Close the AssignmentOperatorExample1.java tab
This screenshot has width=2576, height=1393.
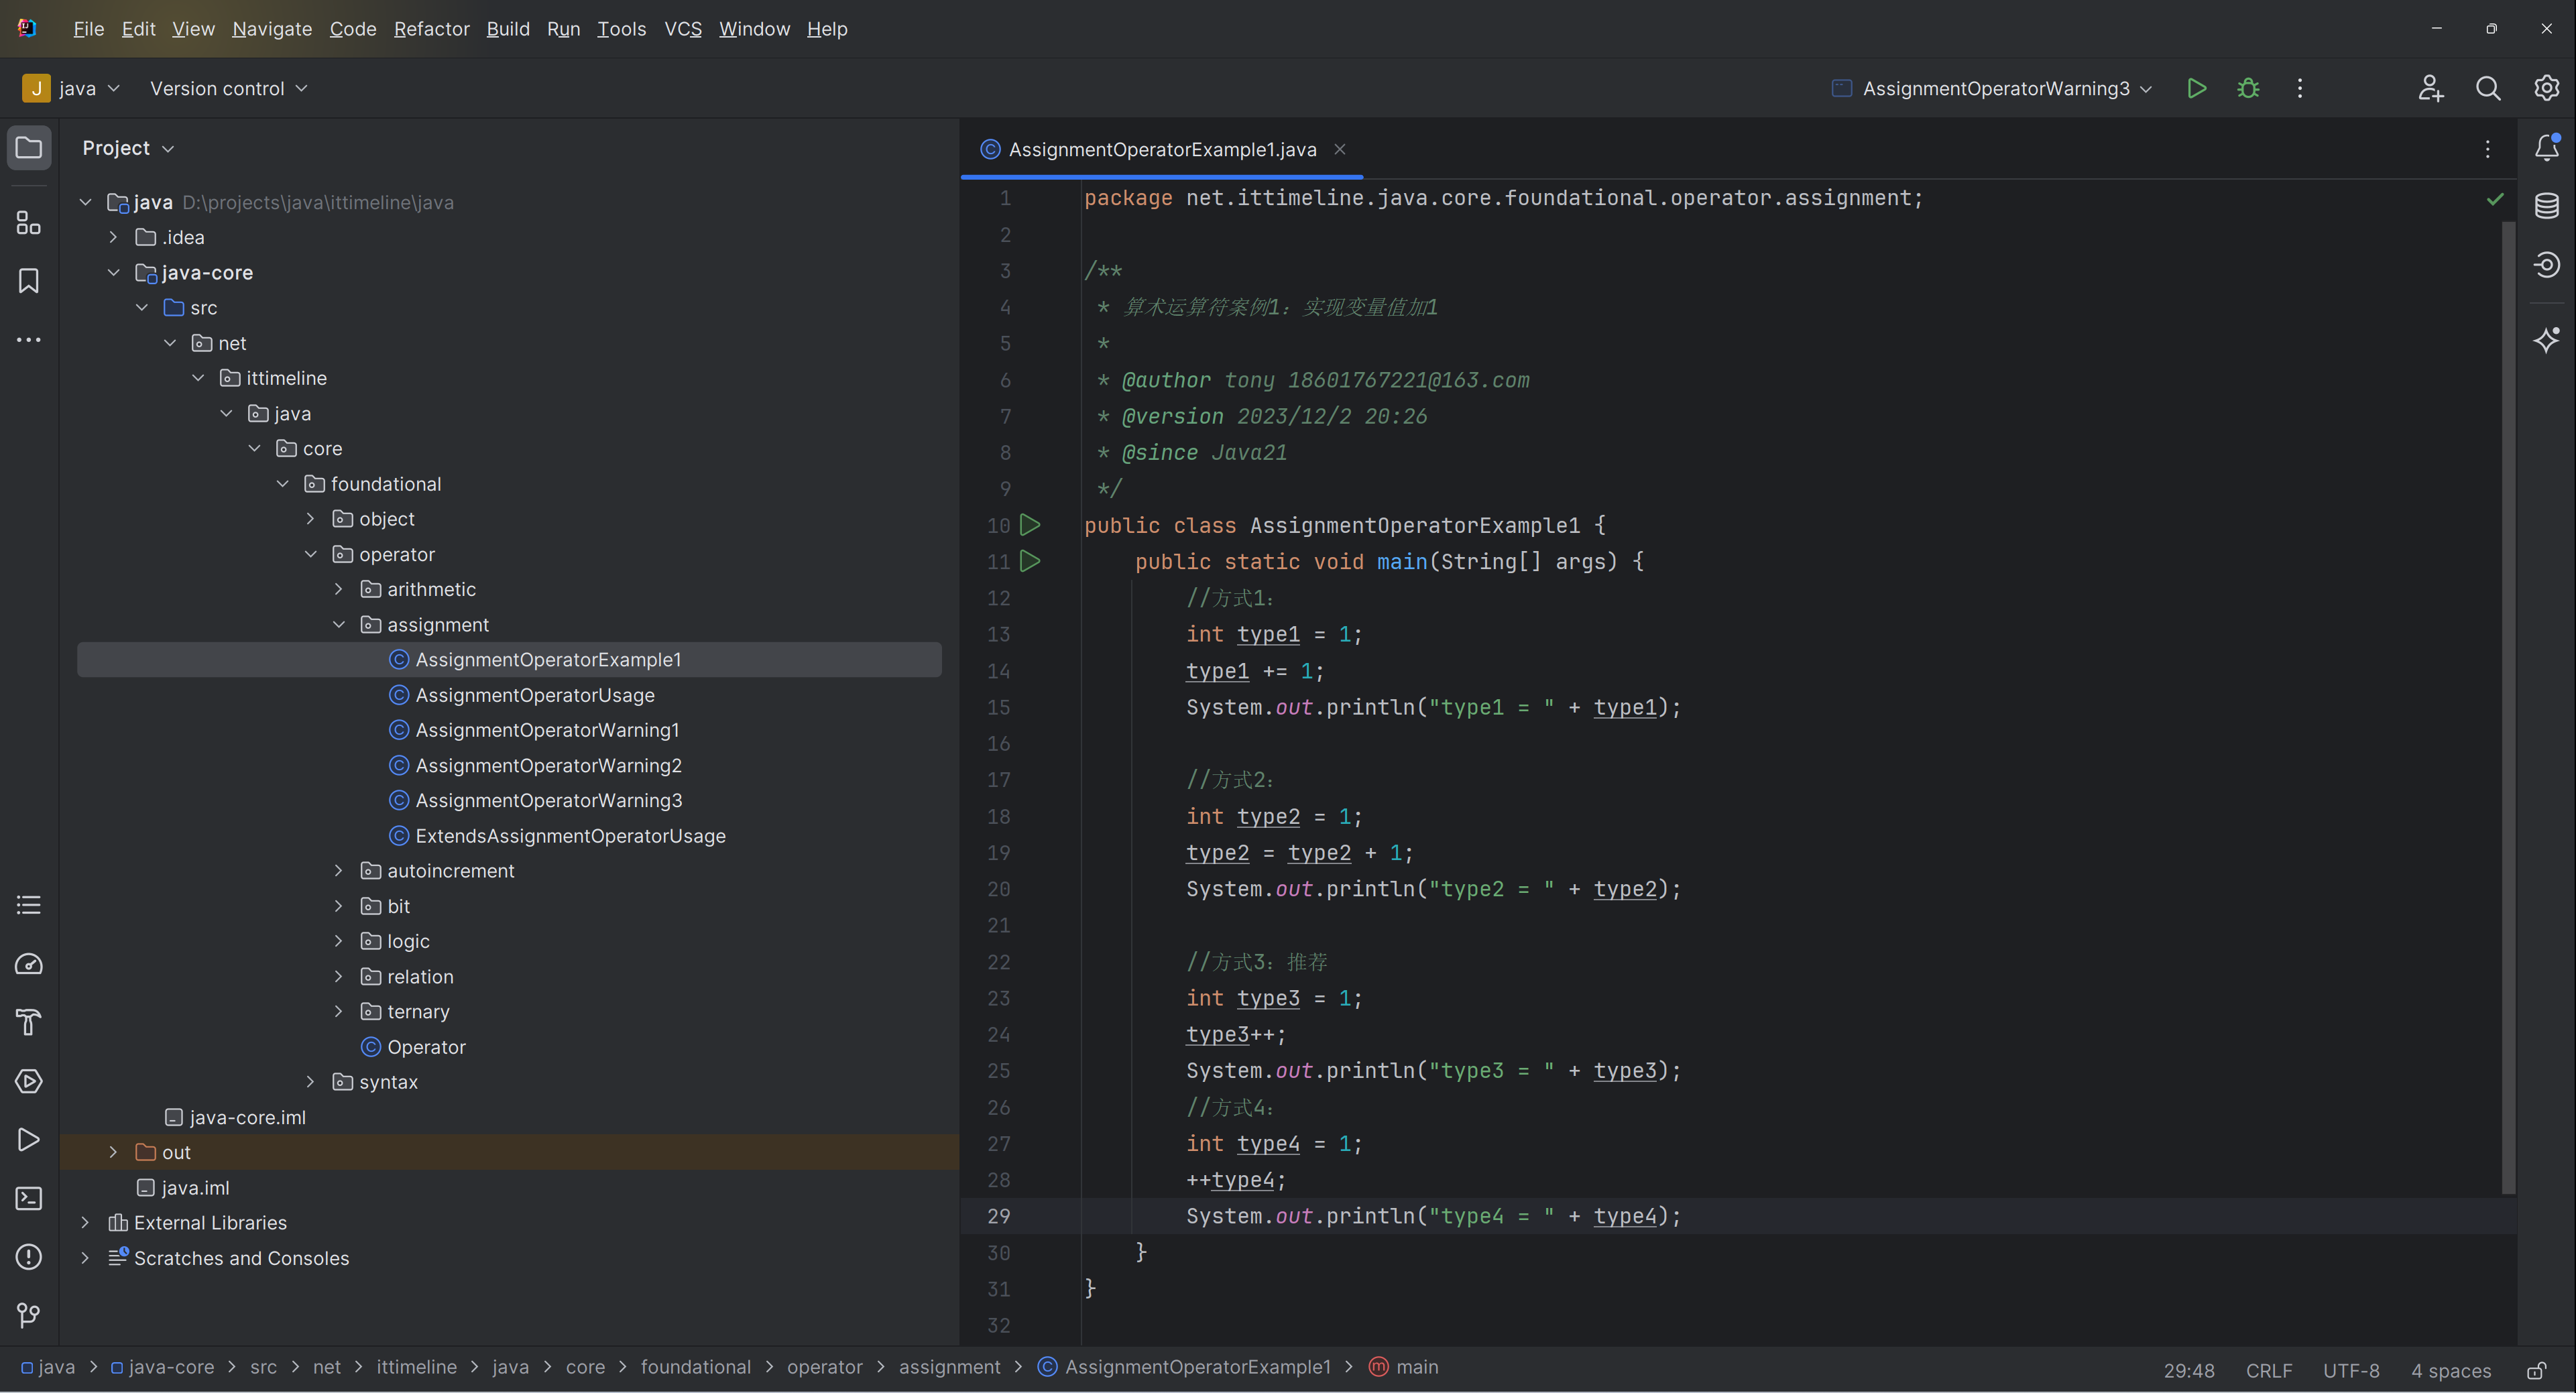point(1339,149)
